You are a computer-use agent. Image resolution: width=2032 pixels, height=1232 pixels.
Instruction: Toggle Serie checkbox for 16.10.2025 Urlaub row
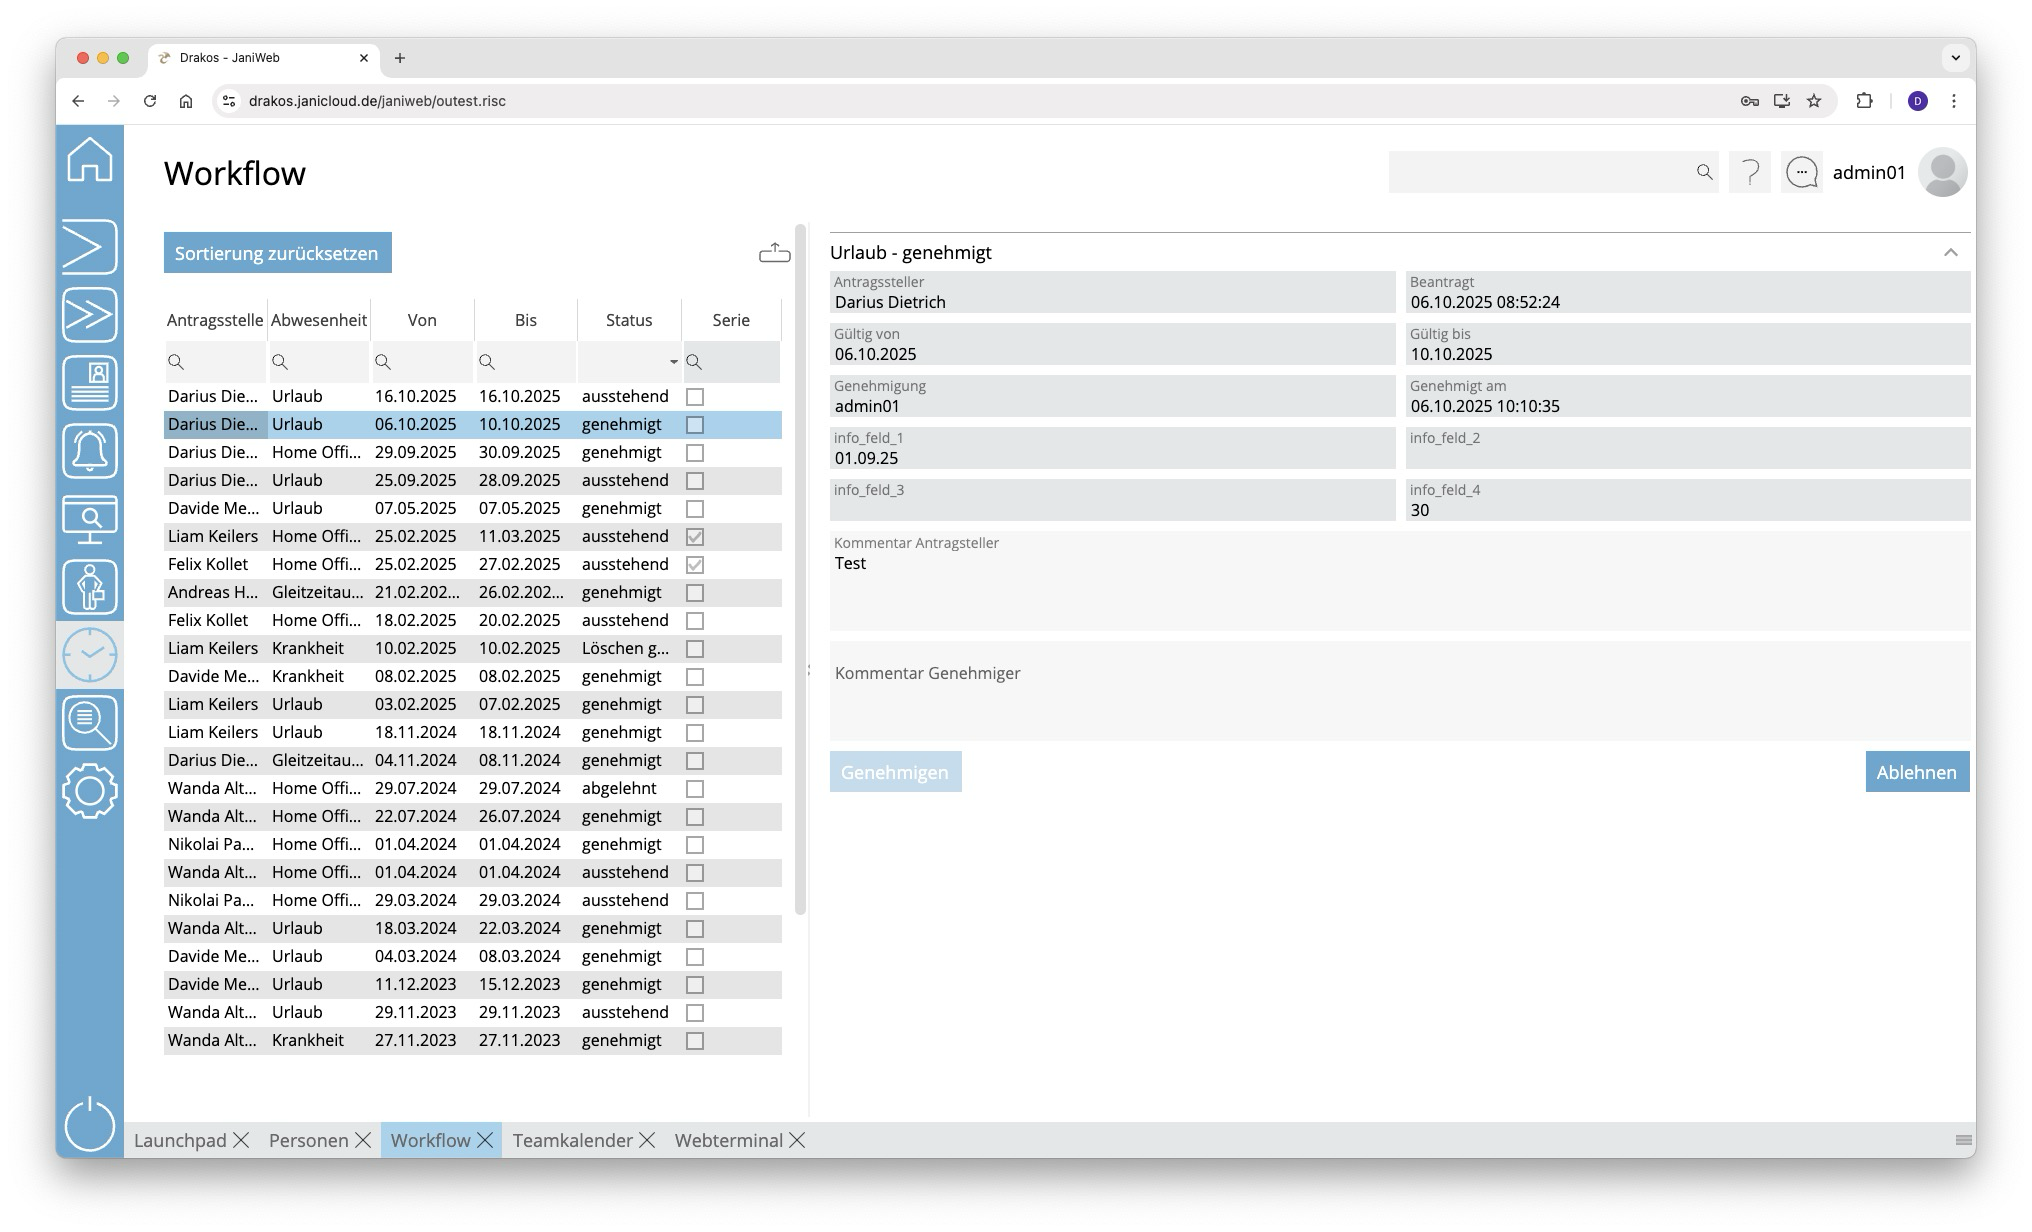click(695, 397)
